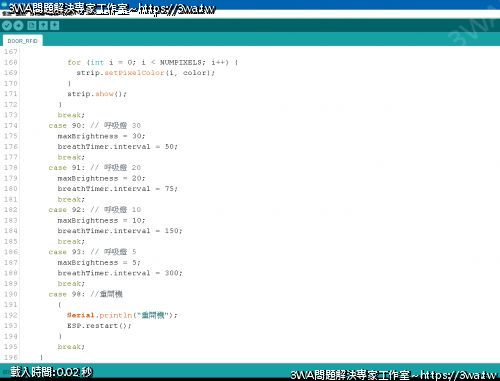Click the breathTimer.interval = 150 line
Image resolution: width=500 pixels, height=381 pixels.
pos(120,231)
